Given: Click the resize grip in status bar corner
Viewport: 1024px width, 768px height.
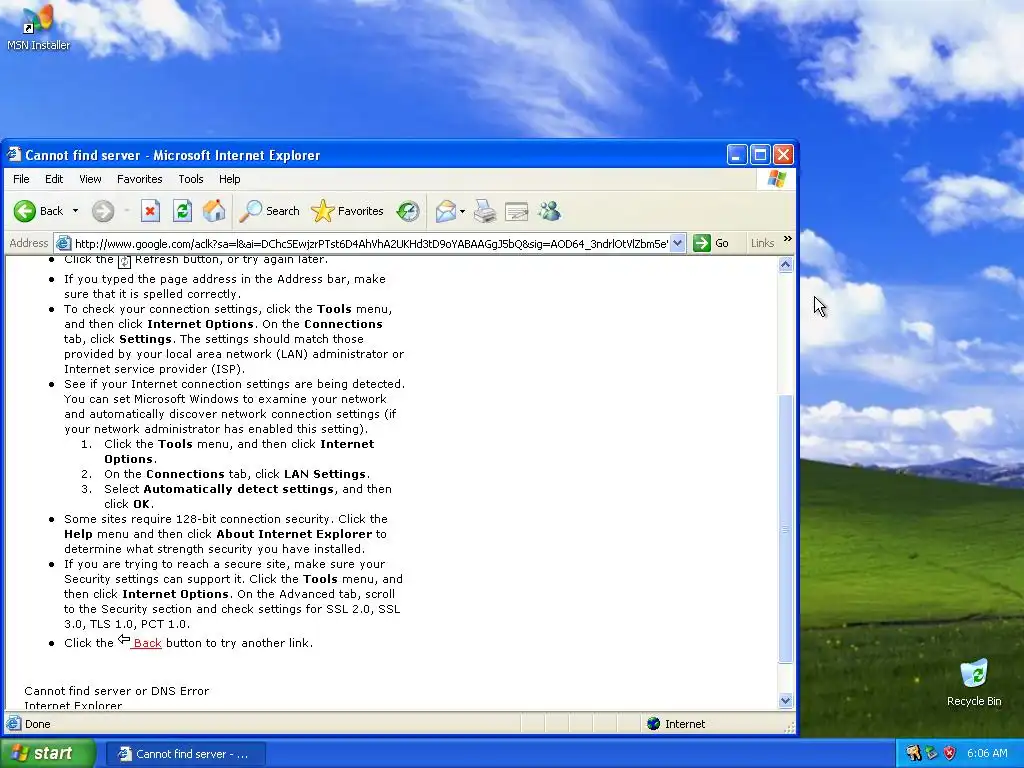Looking at the screenshot, I should pos(789,726).
